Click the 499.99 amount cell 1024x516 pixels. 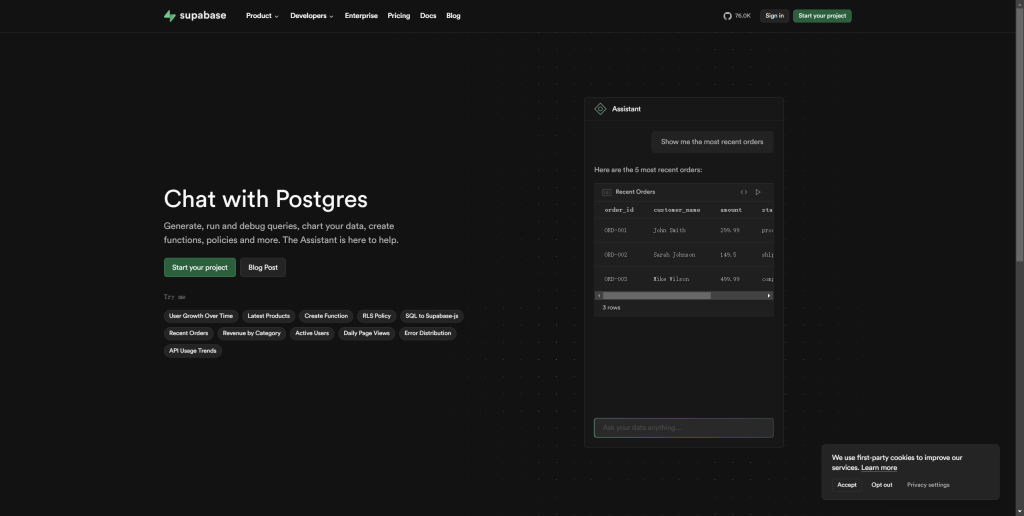[729, 279]
